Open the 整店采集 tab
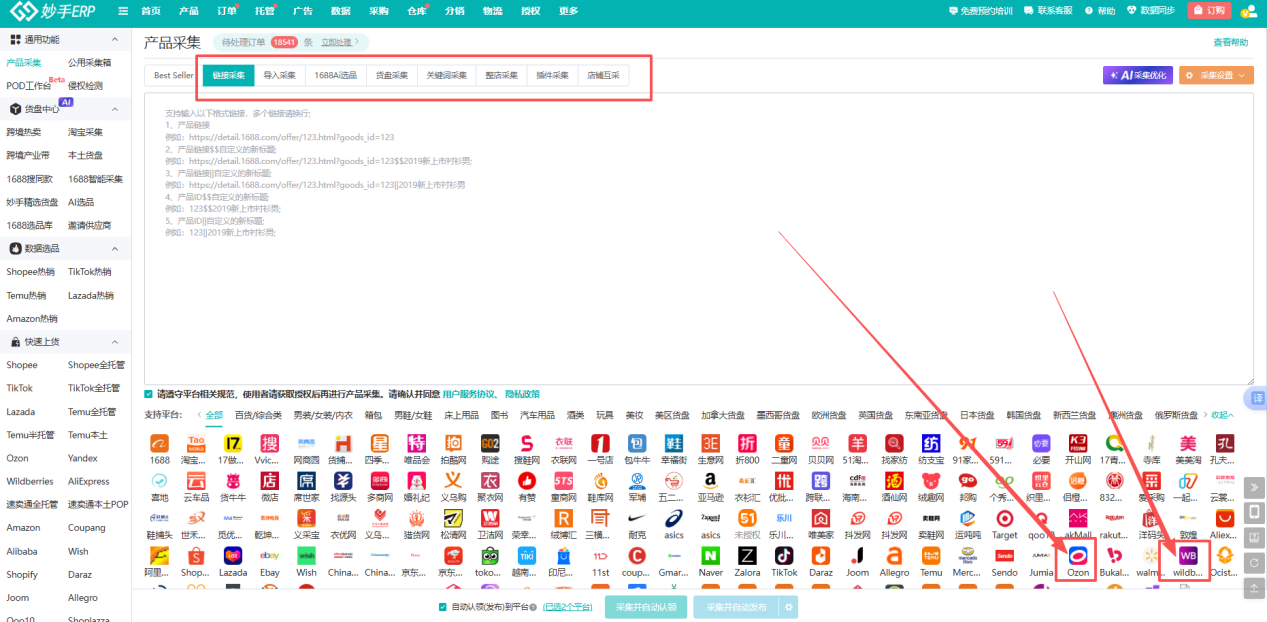 (501, 75)
